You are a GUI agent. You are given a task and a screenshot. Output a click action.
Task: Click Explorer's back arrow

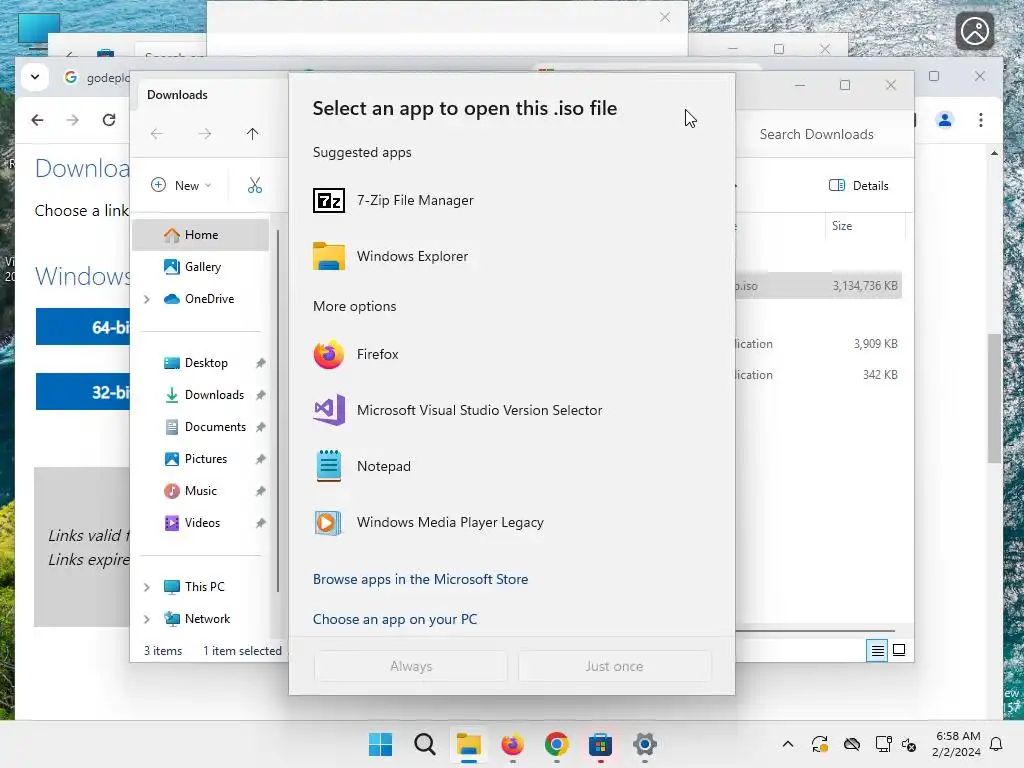click(x=157, y=134)
